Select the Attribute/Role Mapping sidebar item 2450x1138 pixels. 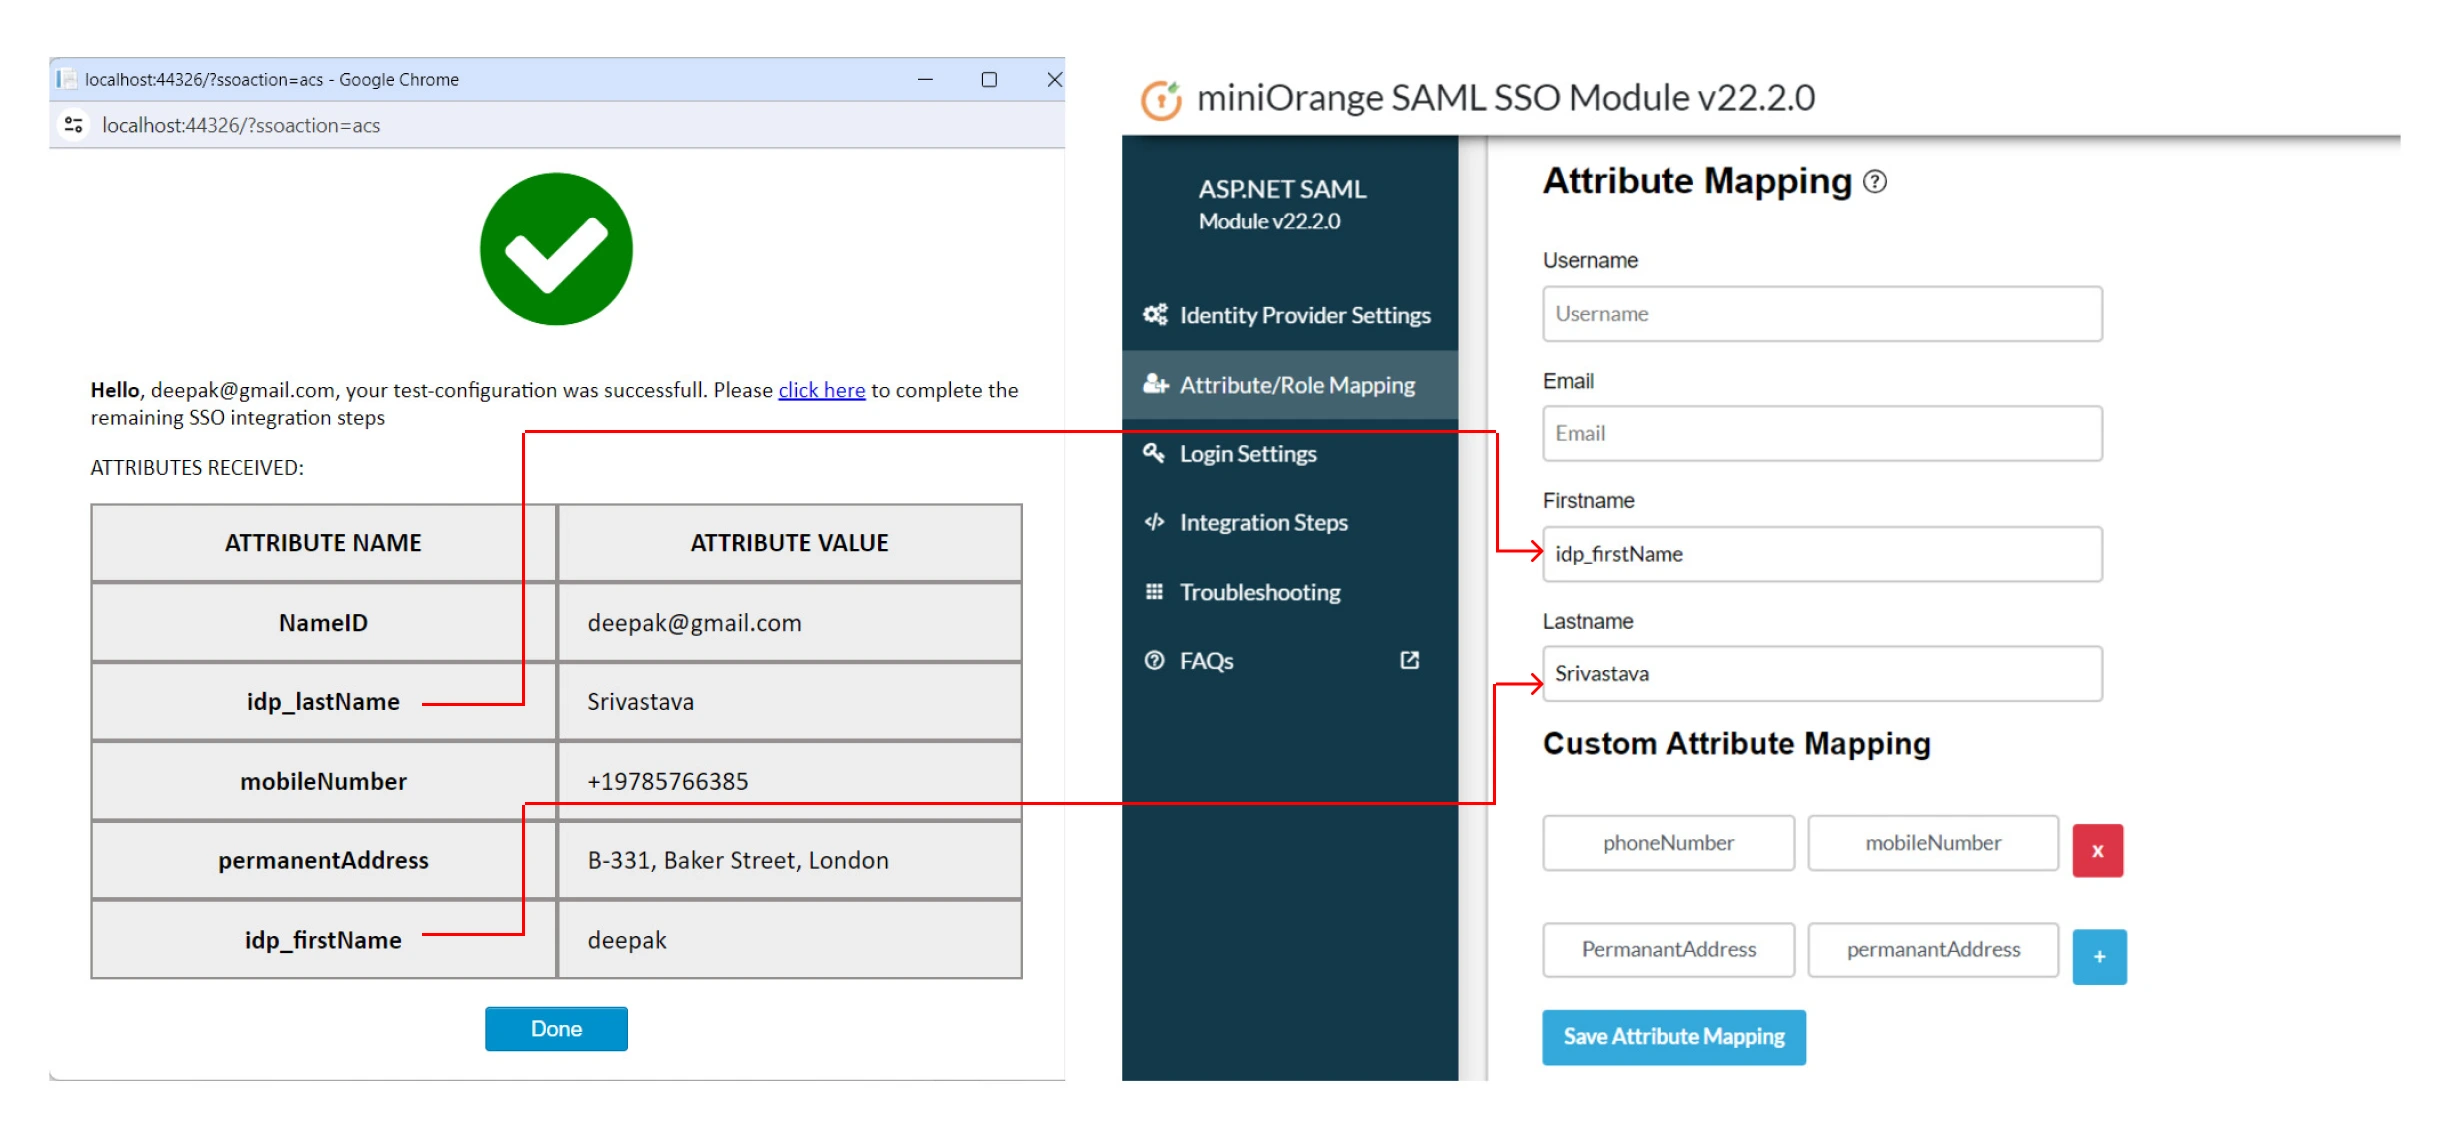(x=1290, y=385)
